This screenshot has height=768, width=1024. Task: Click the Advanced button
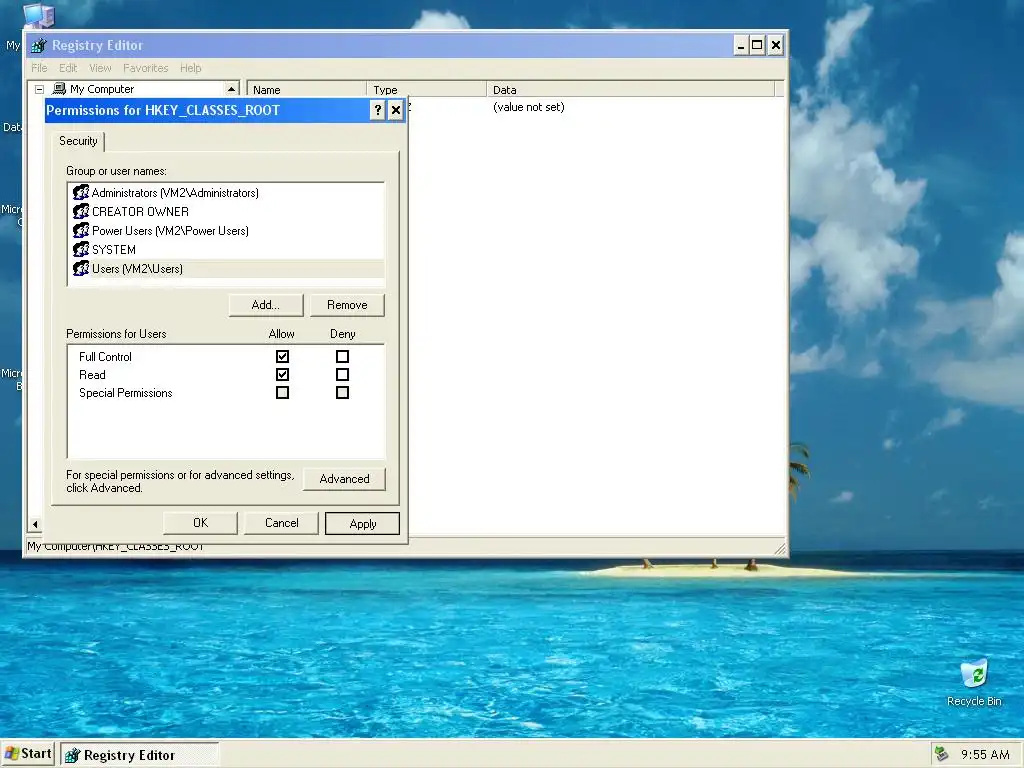pos(344,479)
